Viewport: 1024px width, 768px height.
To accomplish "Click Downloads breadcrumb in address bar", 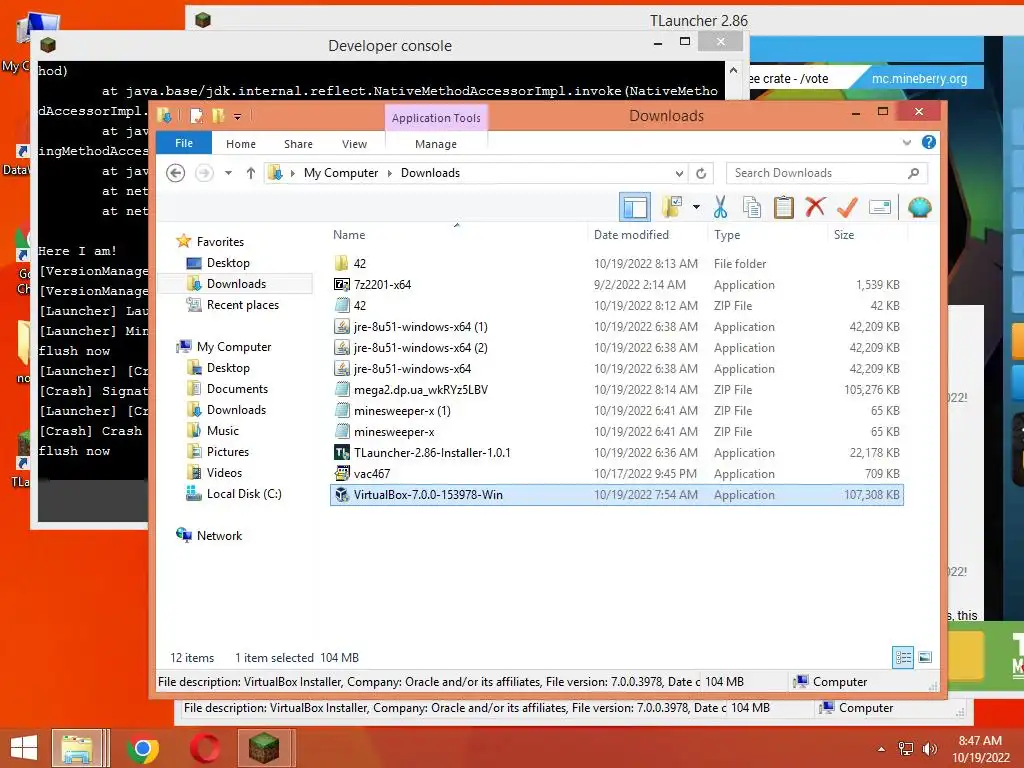I will point(430,173).
